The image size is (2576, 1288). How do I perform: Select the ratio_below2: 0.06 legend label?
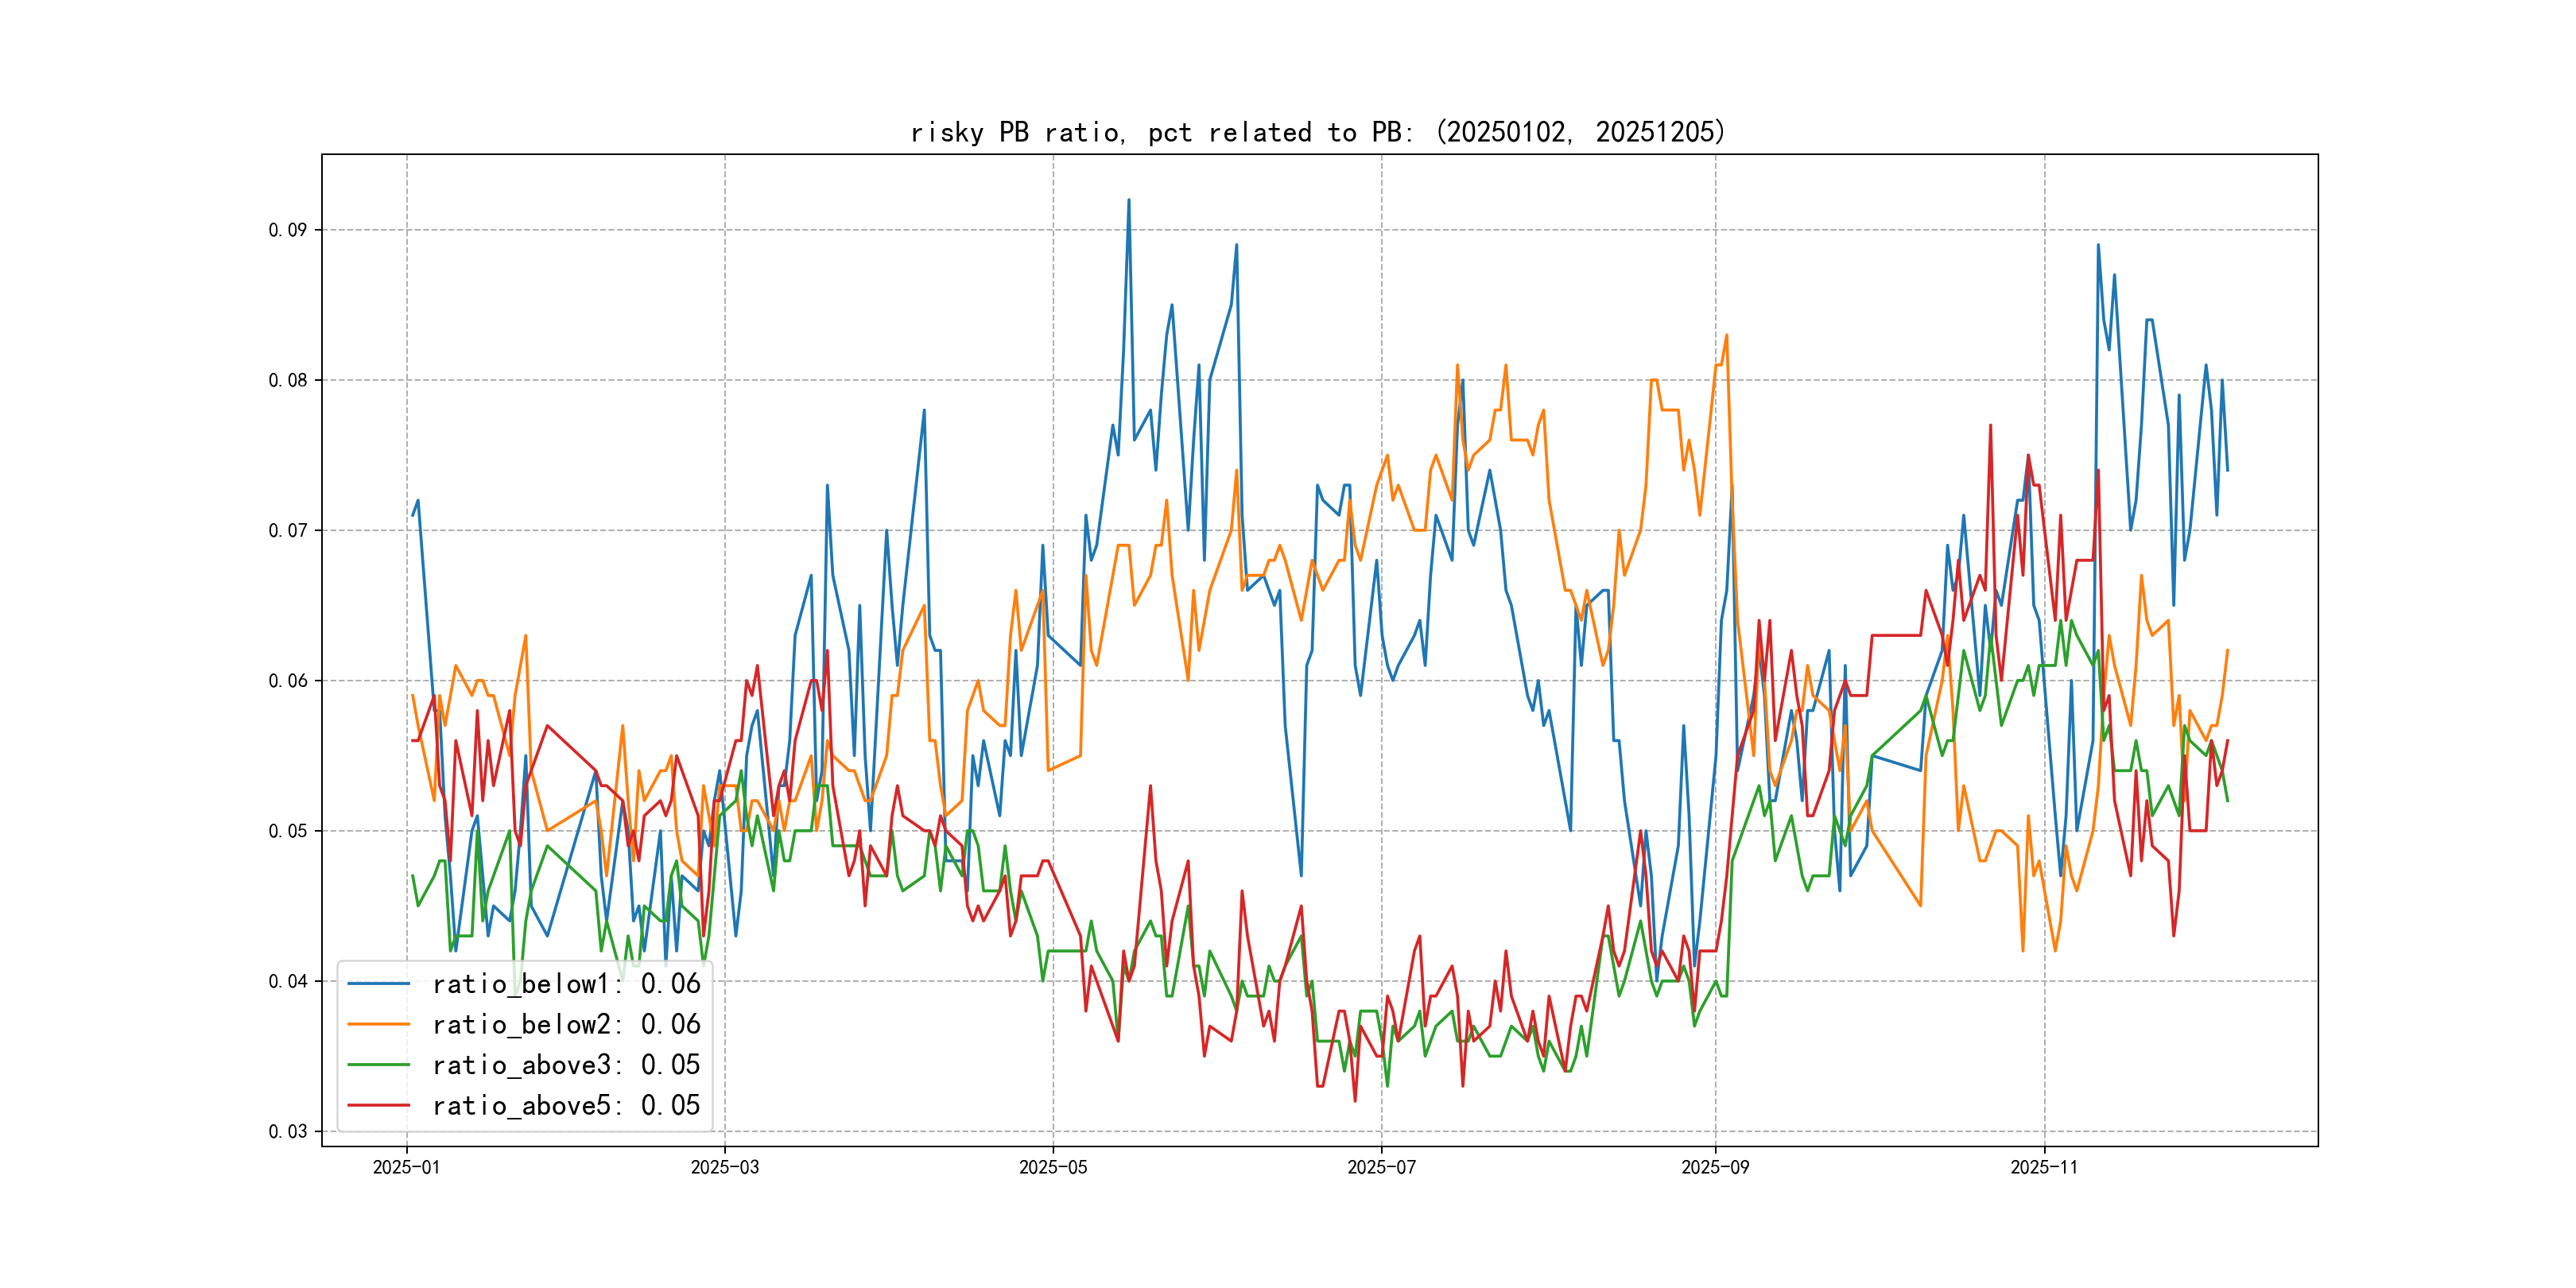tap(566, 1024)
